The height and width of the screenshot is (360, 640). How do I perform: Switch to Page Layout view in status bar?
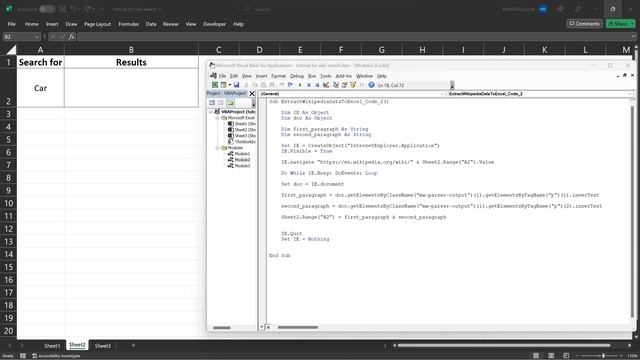point(551,356)
